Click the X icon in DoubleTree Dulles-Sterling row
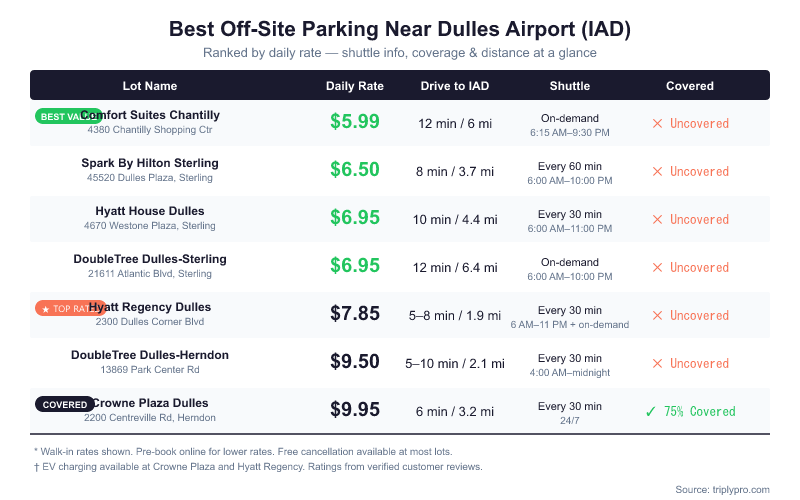800x500 pixels. 657,268
